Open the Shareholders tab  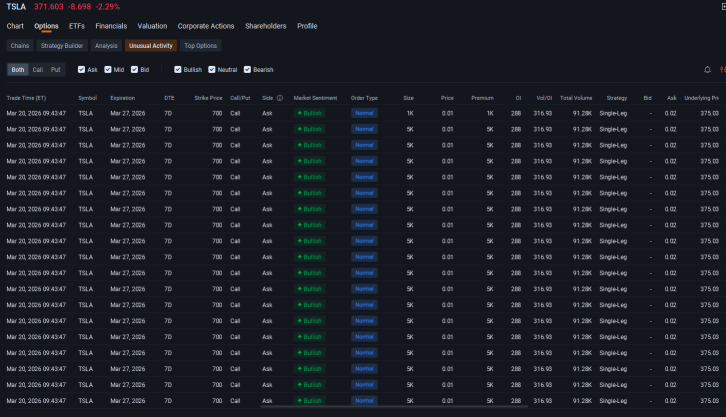coord(266,26)
